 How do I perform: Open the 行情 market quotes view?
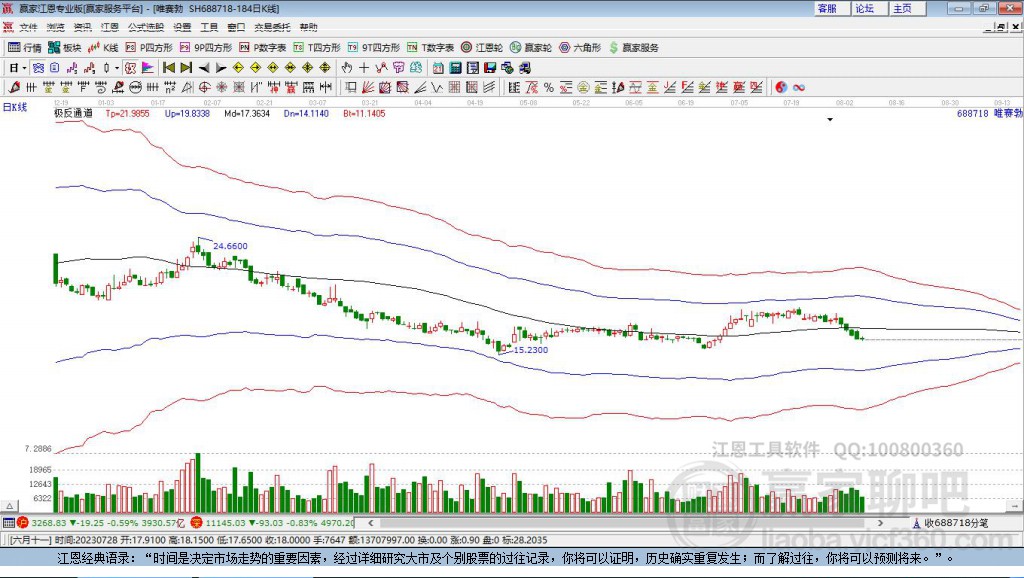(x=24, y=47)
